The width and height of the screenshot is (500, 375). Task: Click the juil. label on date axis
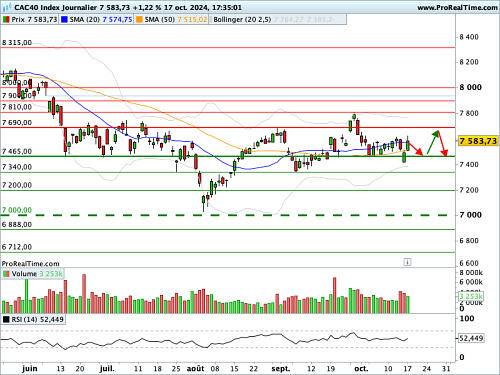tap(107, 369)
